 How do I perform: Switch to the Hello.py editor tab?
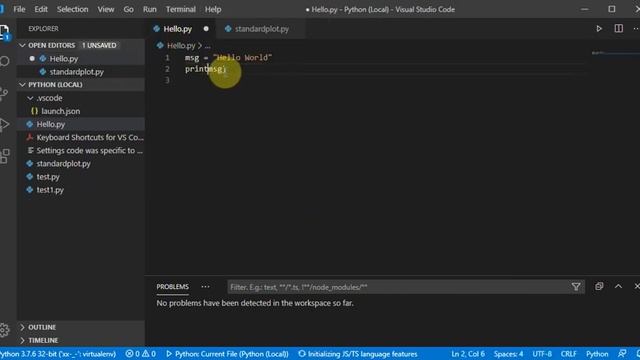click(x=178, y=29)
